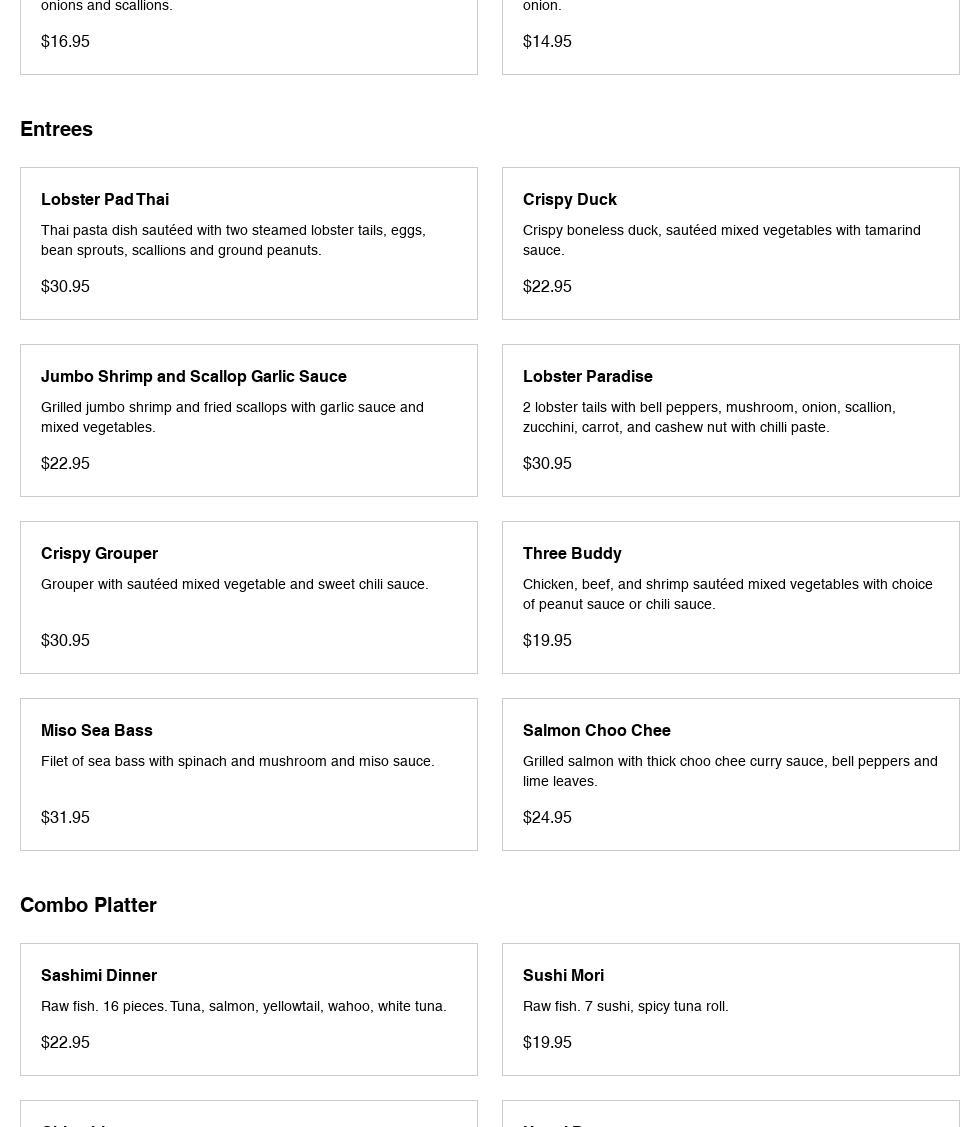Click the Sashimi Dinner raw fish description
Viewport: 965px width, 1127px height.
pyautogui.click(x=243, y=1006)
